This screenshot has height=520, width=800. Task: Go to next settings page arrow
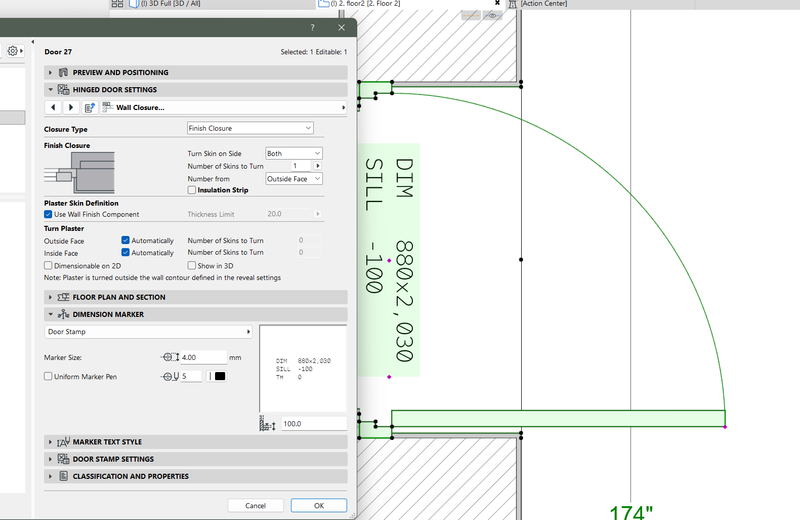pyautogui.click(x=71, y=107)
